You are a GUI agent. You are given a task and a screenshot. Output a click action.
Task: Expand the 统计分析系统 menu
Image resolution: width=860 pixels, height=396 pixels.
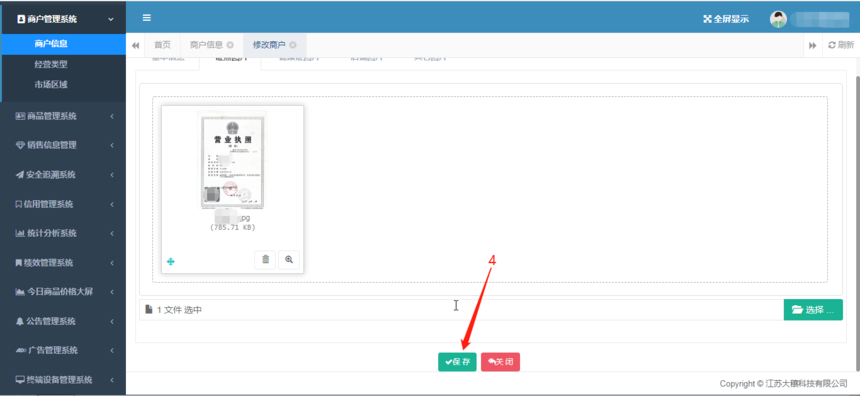pyautogui.click(x=64, y=233)
